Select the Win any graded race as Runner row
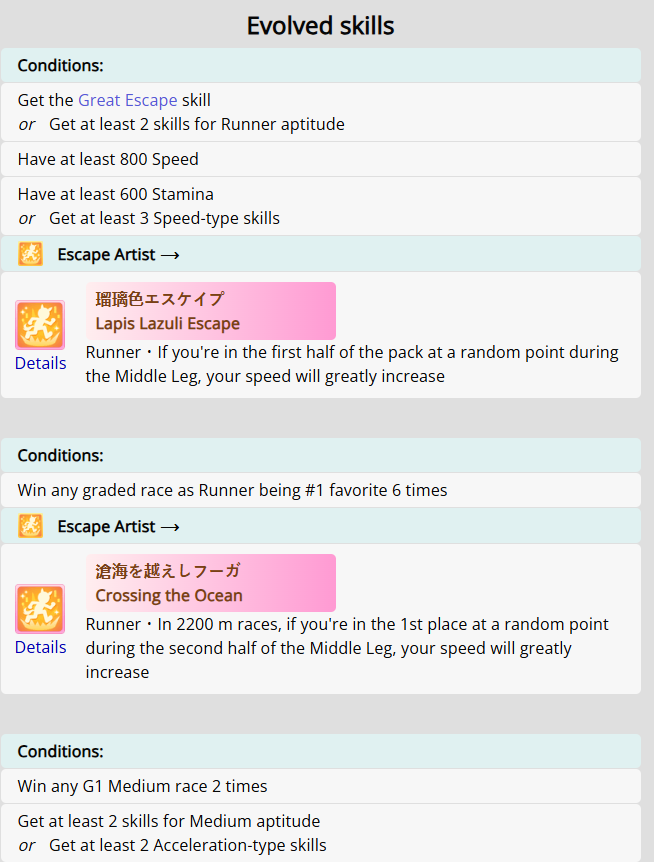 click(x=321, y=490)
